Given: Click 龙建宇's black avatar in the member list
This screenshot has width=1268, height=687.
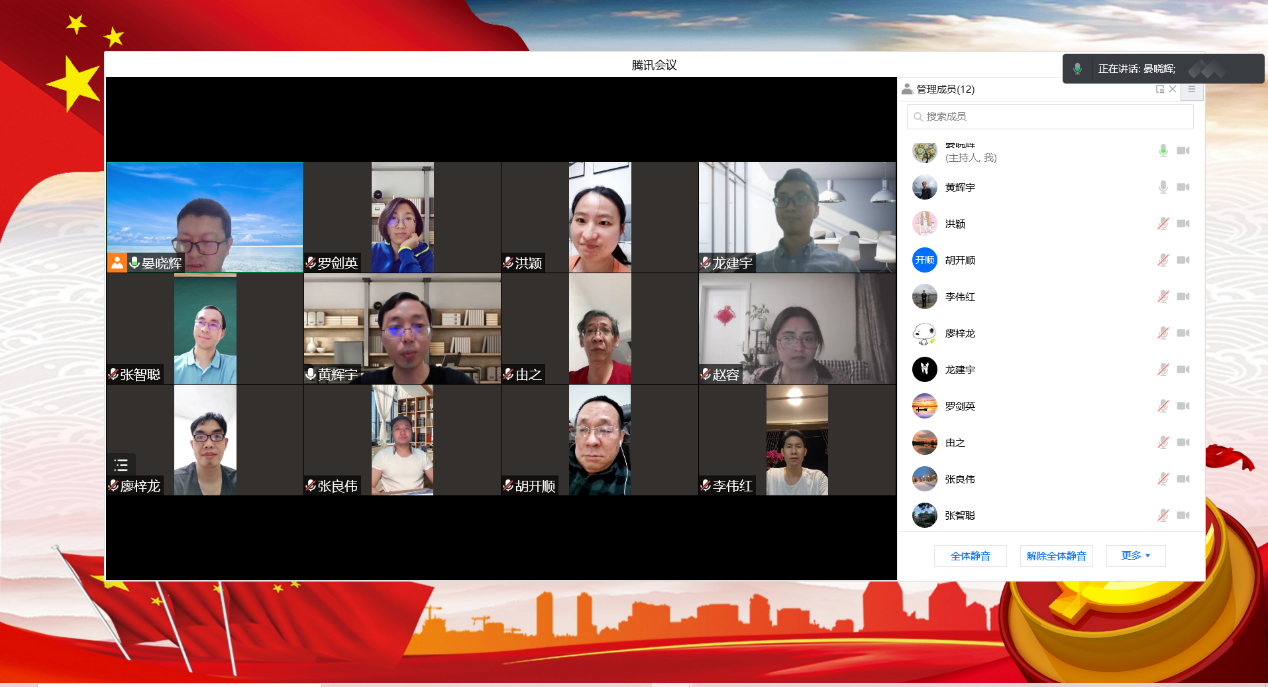Looking at the screenshot, I should pos(924,370).
